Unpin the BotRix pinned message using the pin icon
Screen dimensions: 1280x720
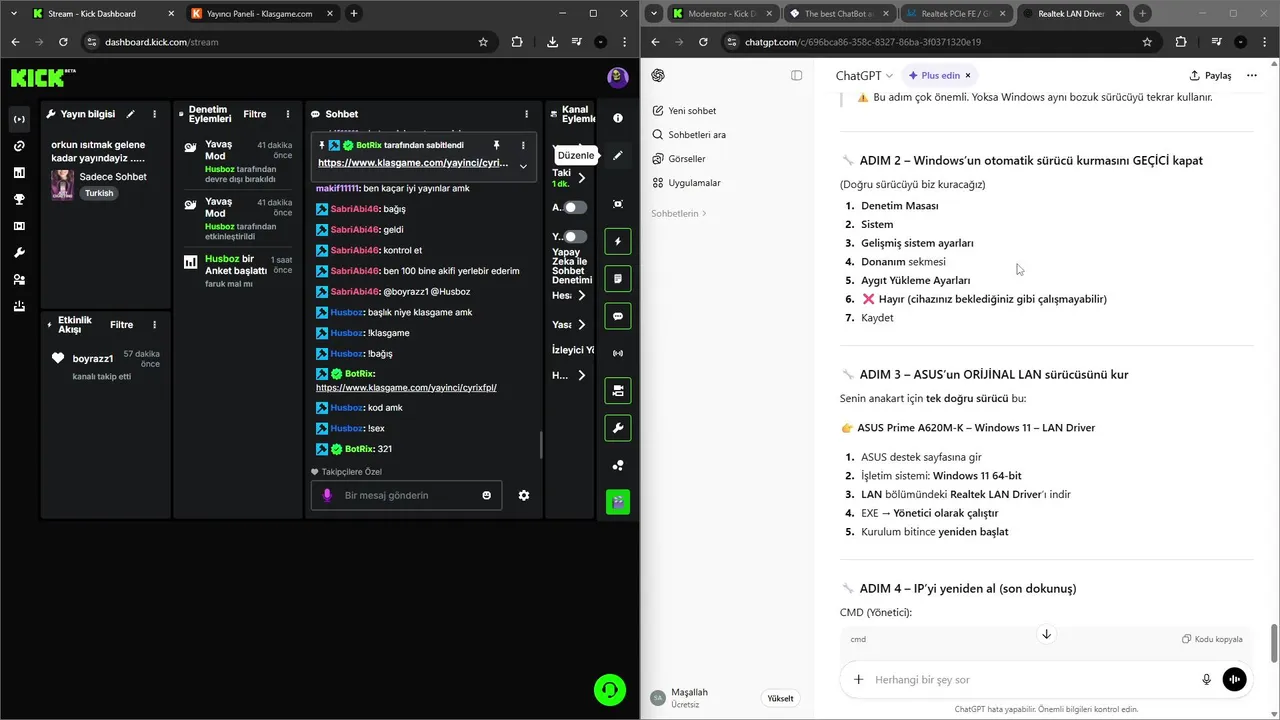pos(496,145)
